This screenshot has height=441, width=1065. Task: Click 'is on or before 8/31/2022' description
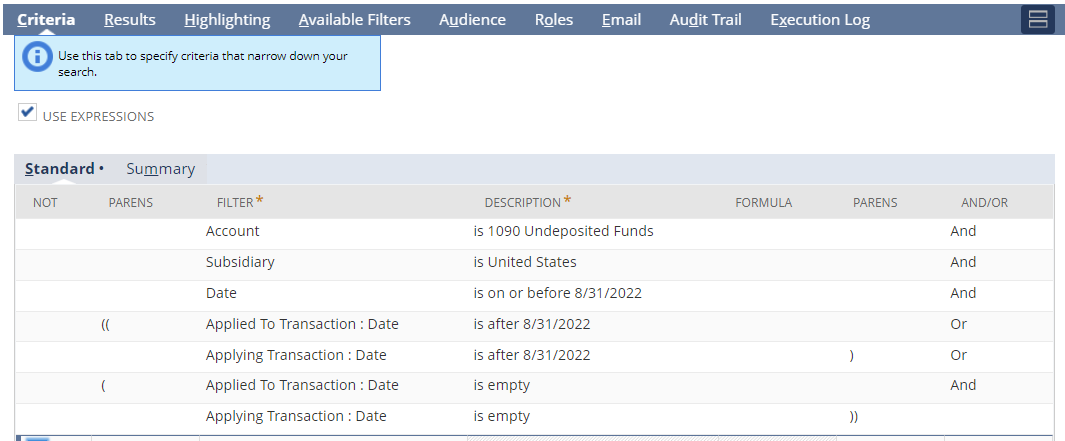pyautogui.click(x=558, y=293)
